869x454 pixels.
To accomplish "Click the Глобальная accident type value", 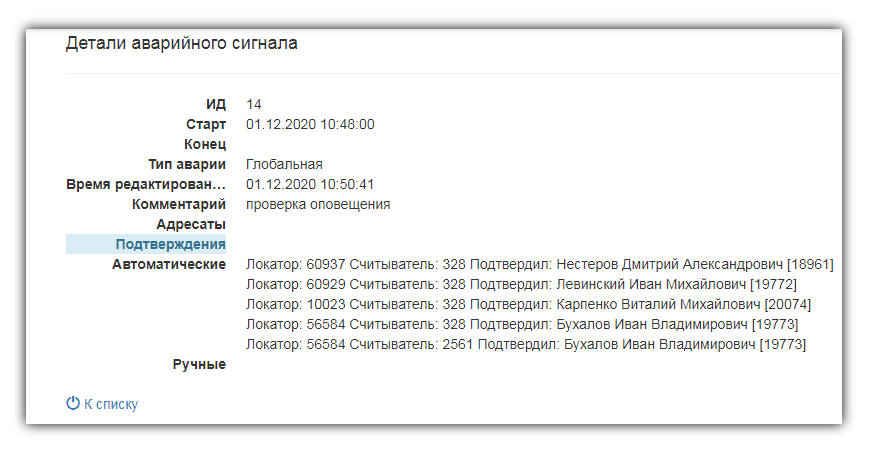I will click(284, 164).
